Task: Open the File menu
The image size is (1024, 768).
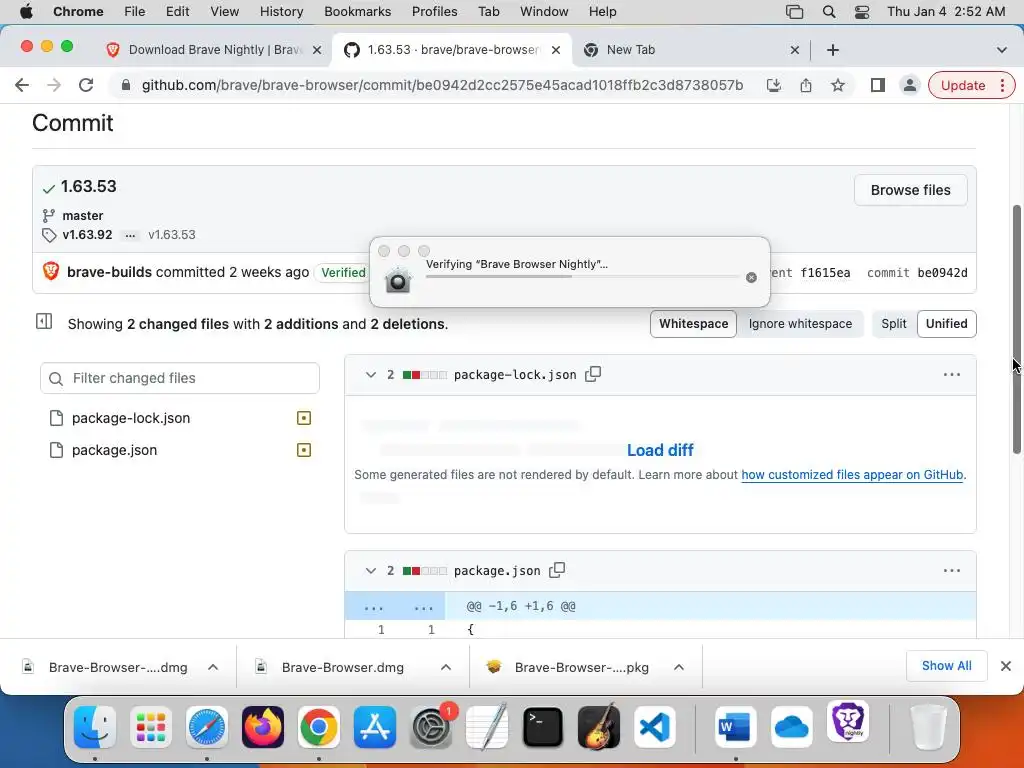Action: [x=135, y=12]
